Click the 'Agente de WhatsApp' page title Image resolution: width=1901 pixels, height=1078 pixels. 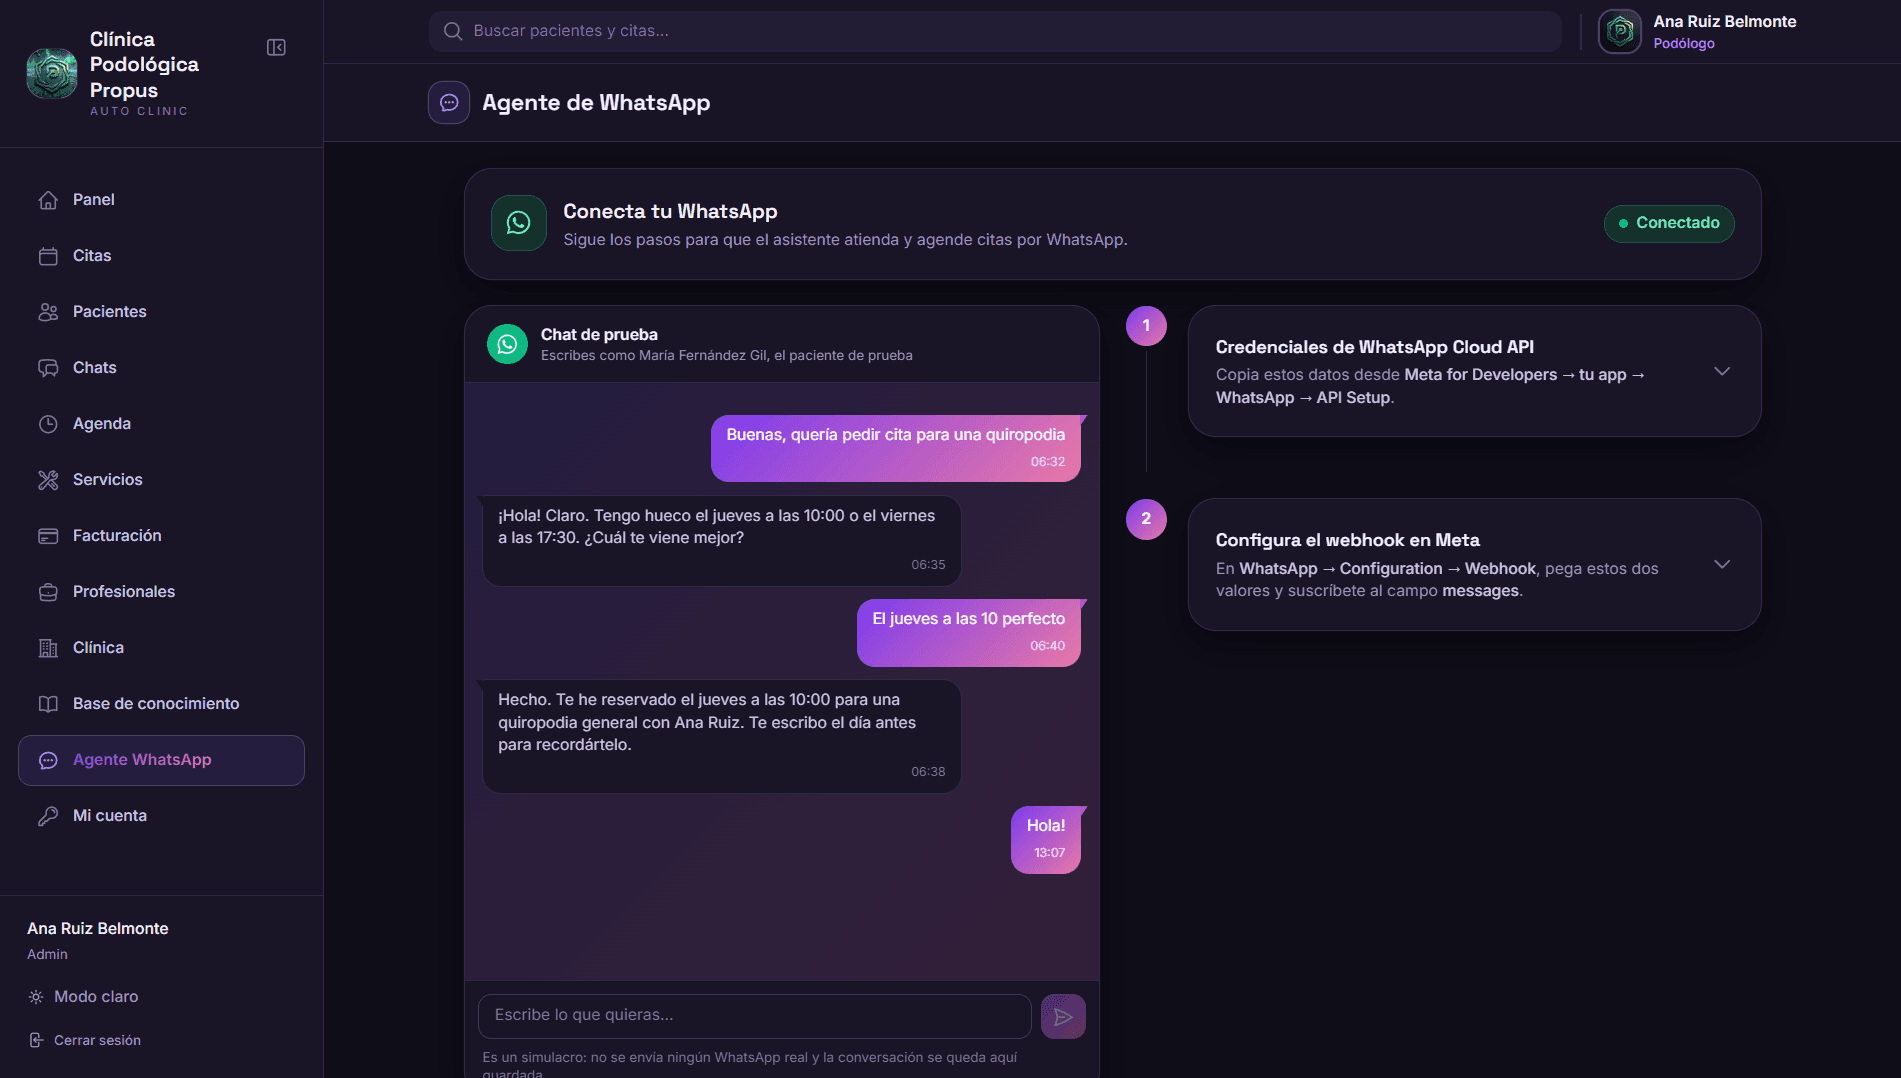click(x=596, y=103)
